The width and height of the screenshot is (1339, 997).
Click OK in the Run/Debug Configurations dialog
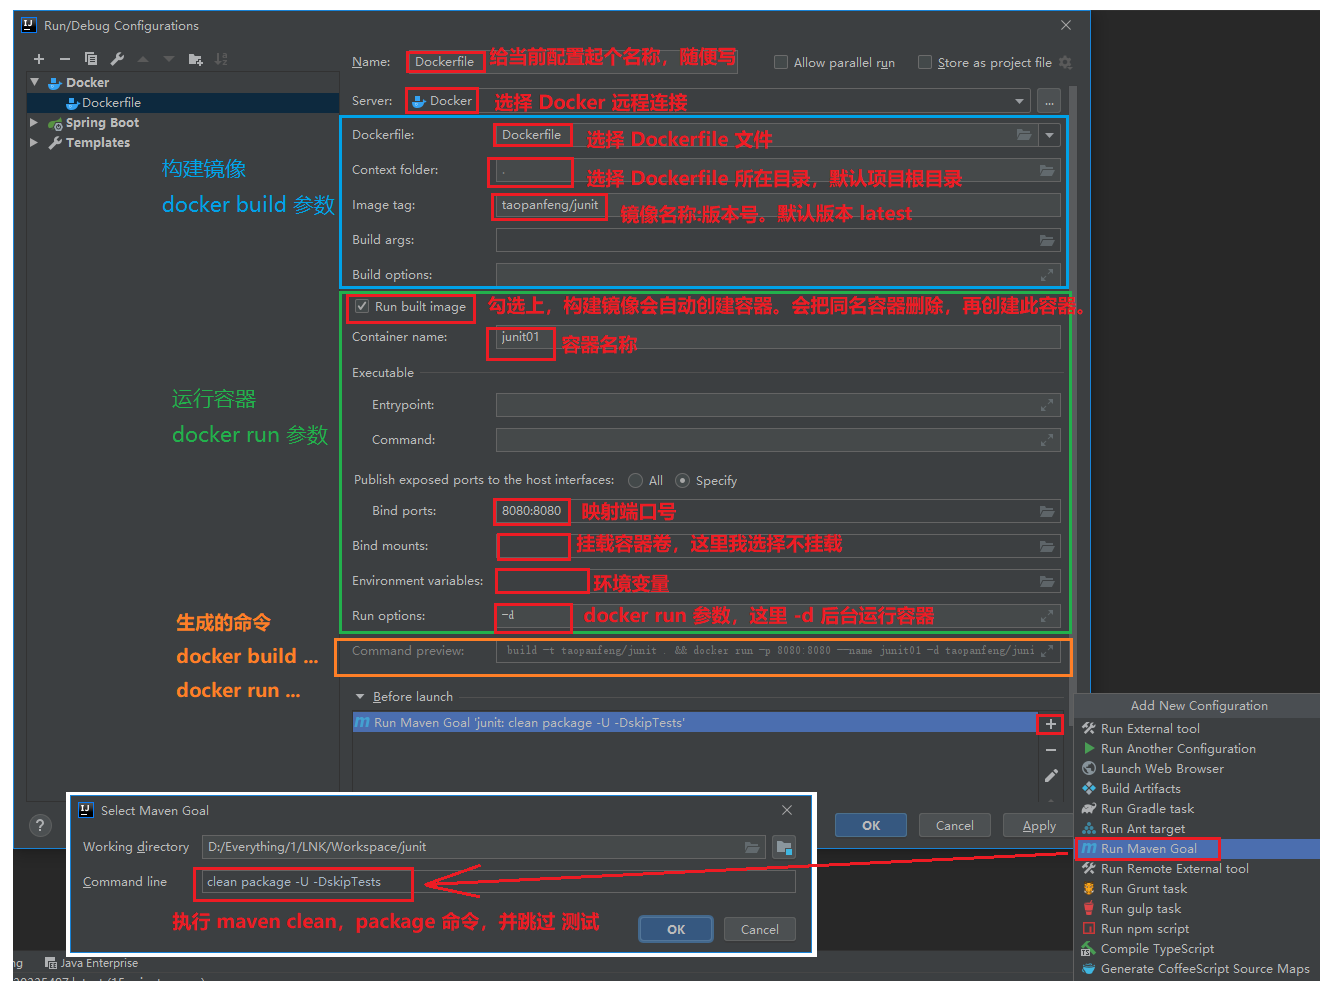coord(871,825)
